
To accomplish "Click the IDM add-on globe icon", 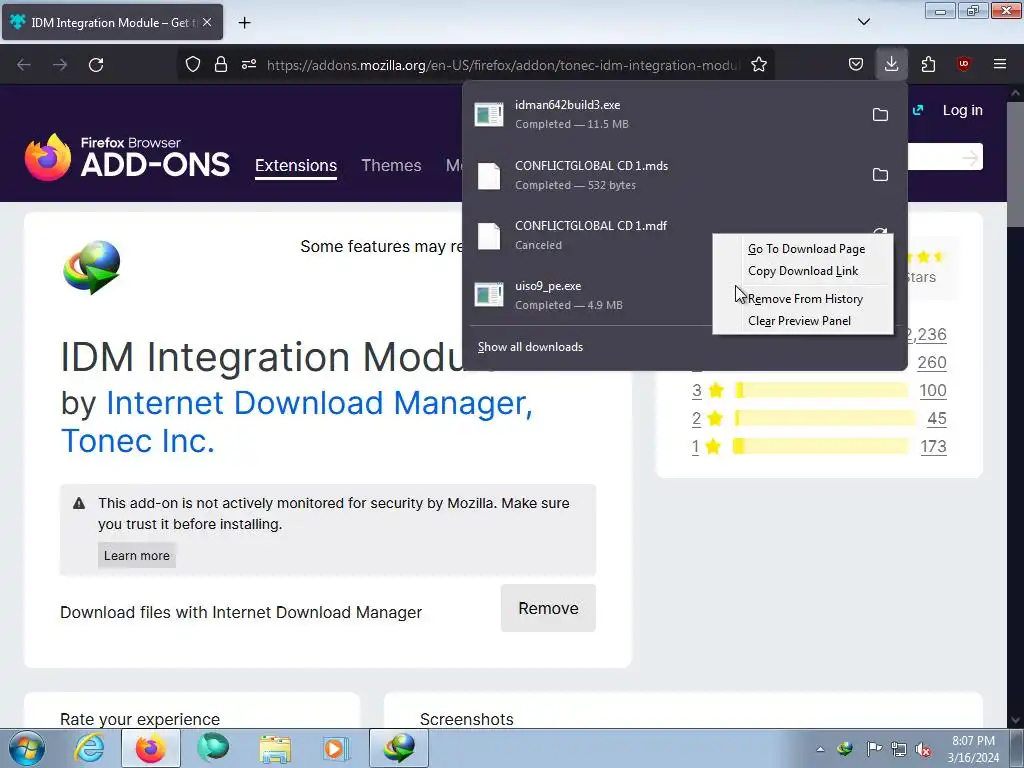I will [x=91, y=267].
